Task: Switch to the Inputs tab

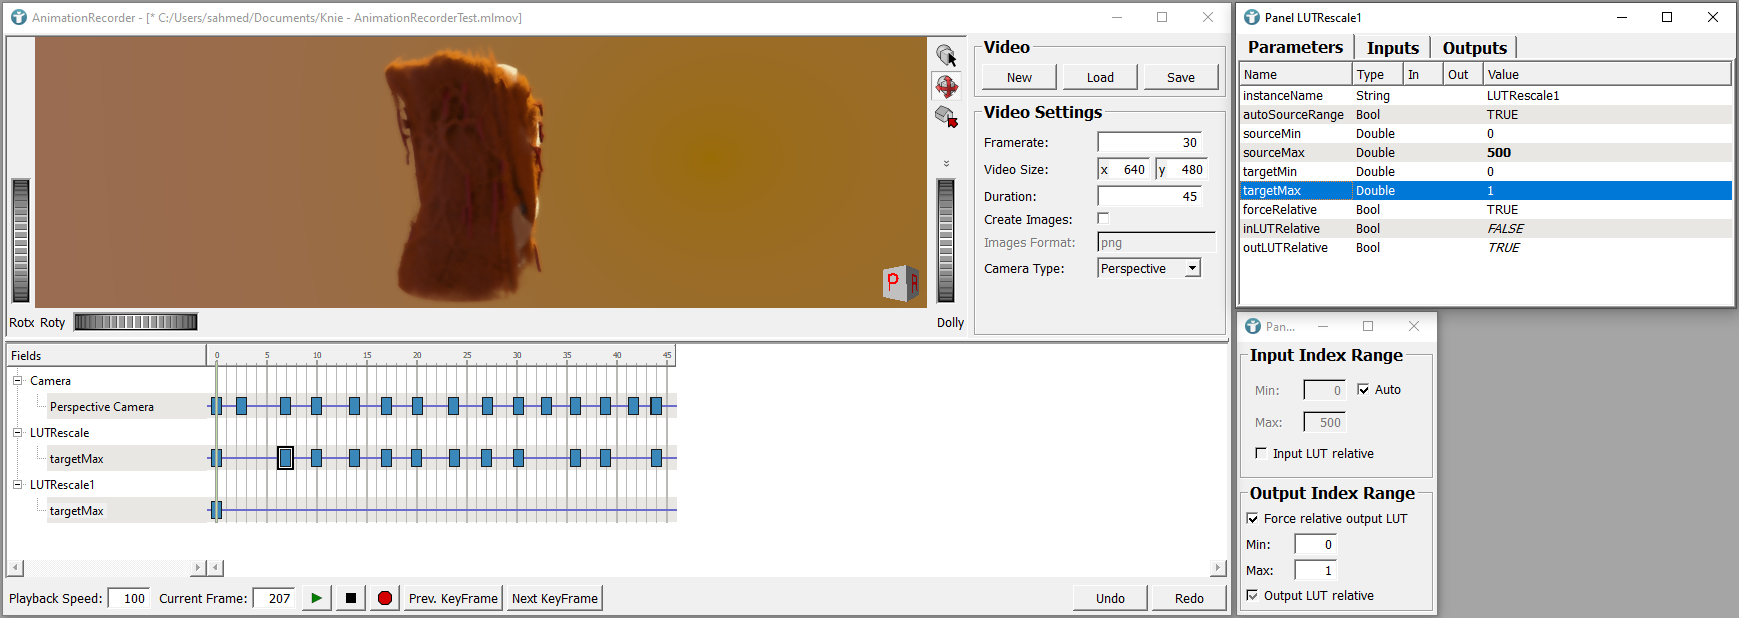Action: tap(1392, 48)
